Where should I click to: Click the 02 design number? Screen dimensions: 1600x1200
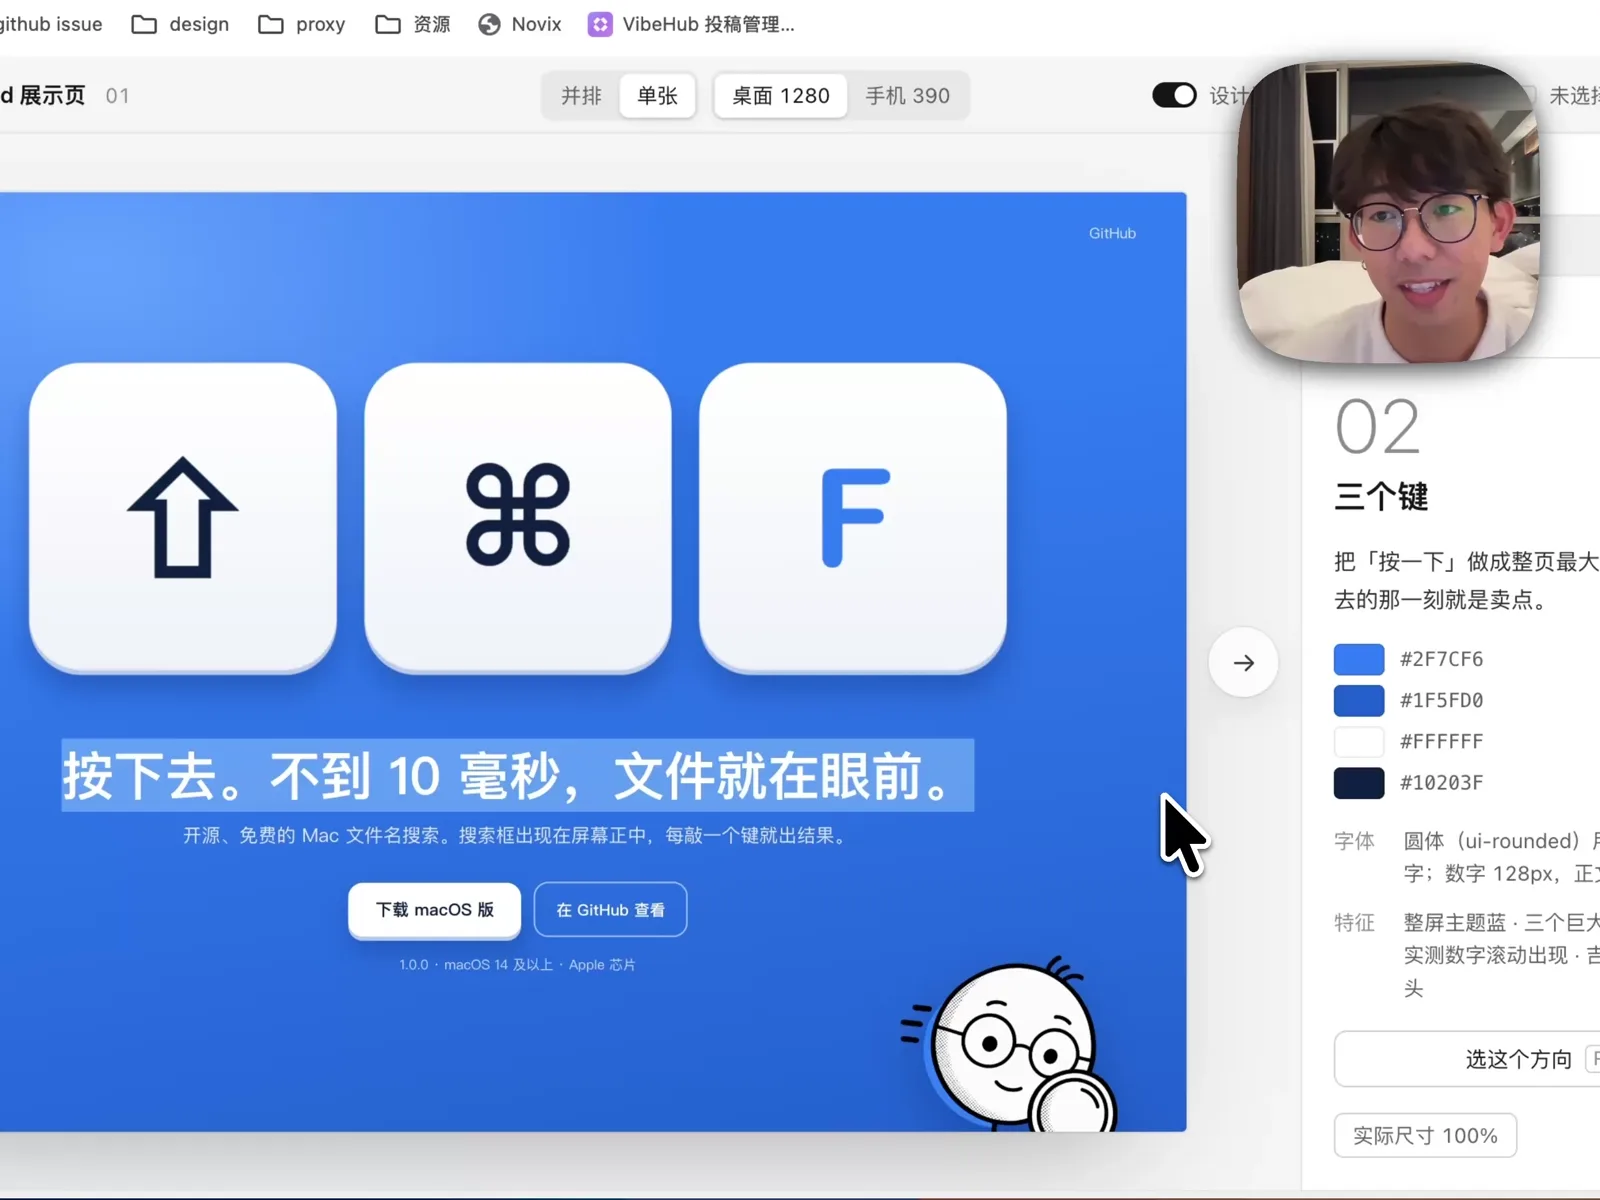(1378, 427)
